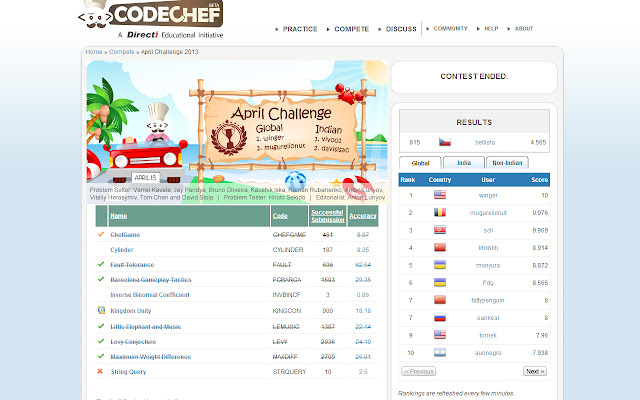Click the flag icon beside sdi

tap(440, 230)
